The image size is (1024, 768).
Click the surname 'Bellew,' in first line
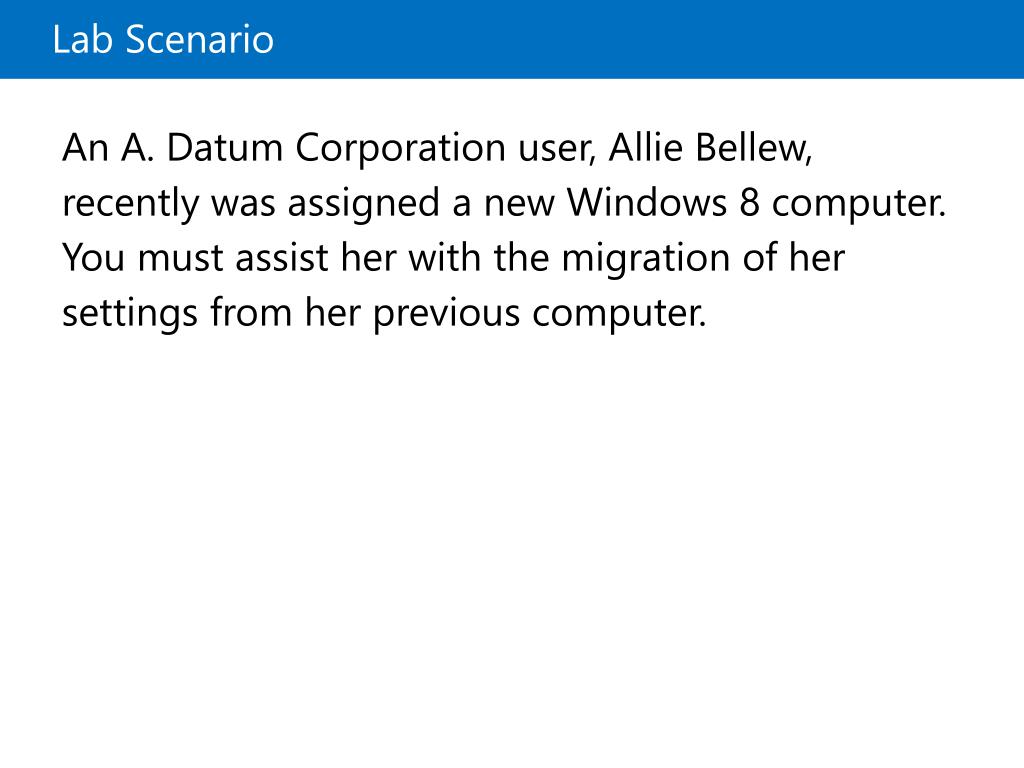pos(754,148)
